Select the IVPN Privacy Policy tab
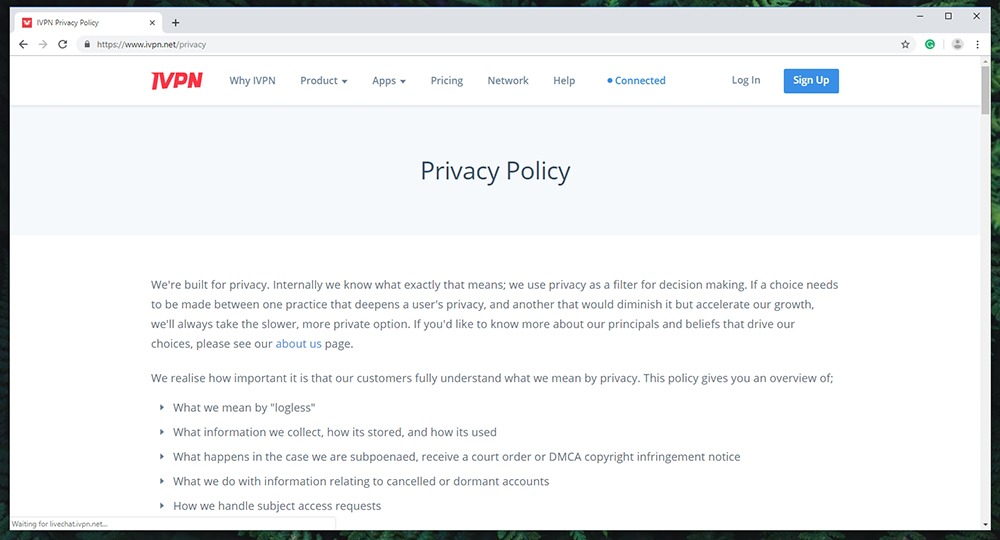 [87, 22]
